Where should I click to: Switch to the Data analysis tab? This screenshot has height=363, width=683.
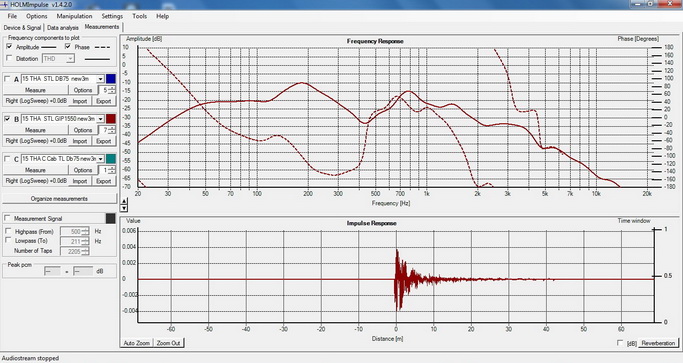point(63,27)
